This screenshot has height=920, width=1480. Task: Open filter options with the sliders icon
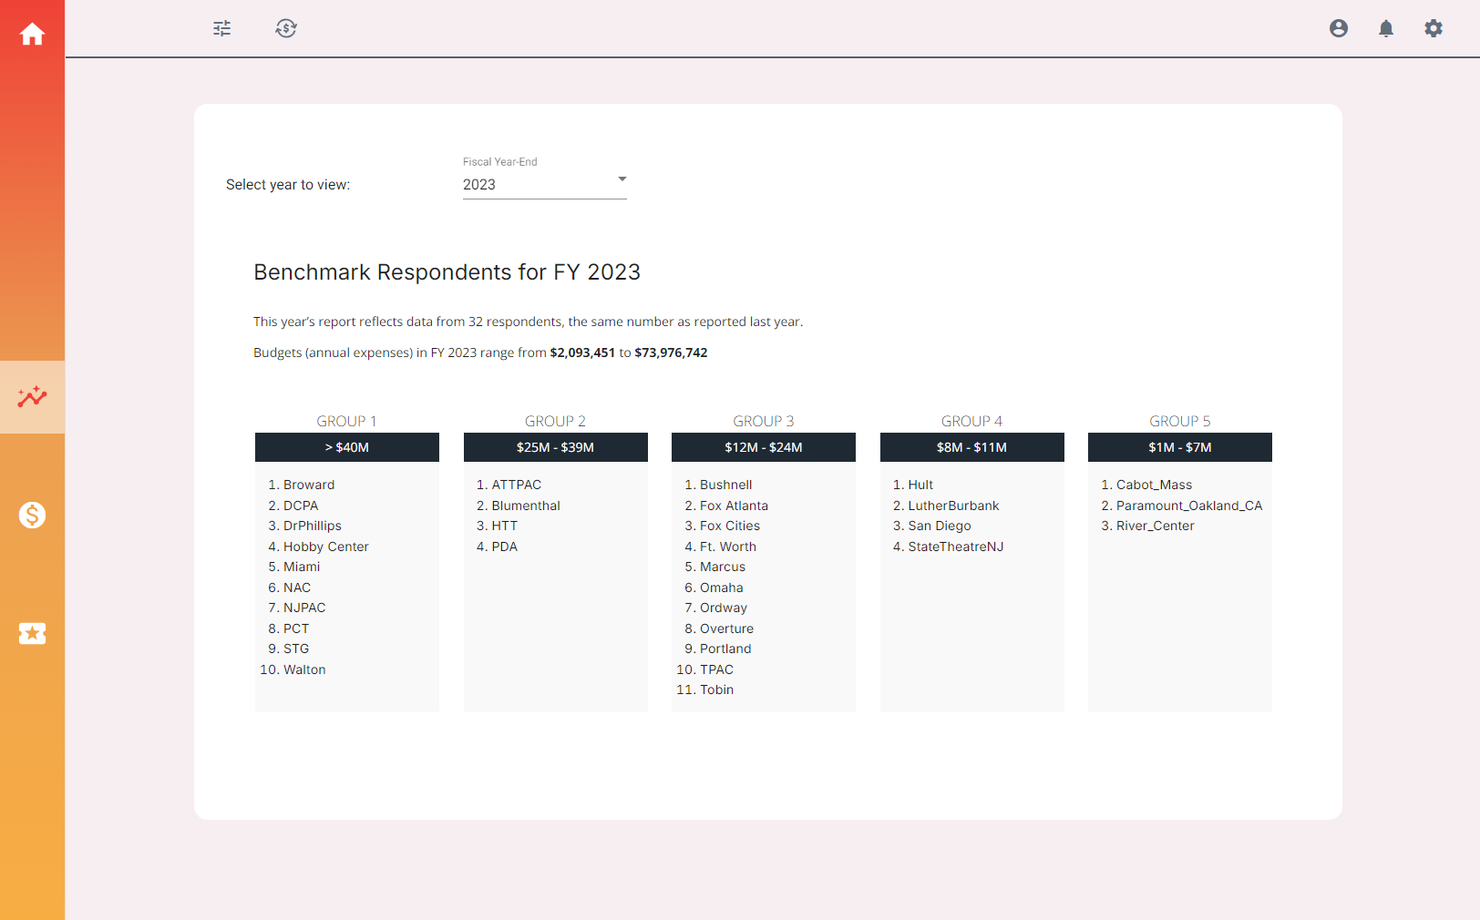[221, 28]
